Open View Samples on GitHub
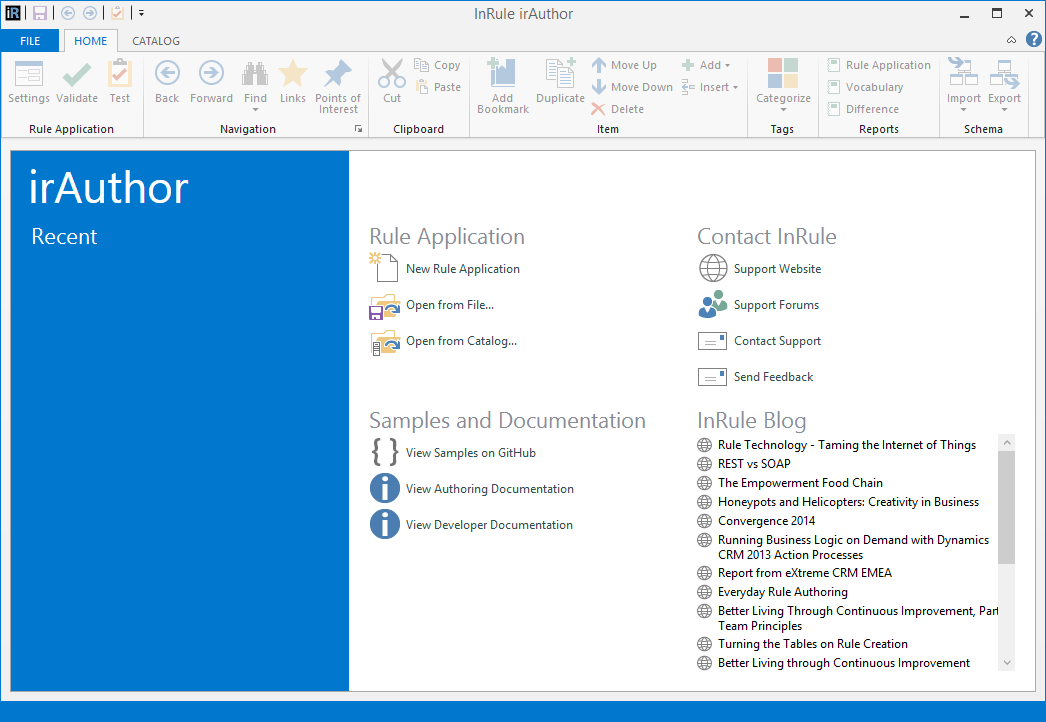 coord(470,453)
